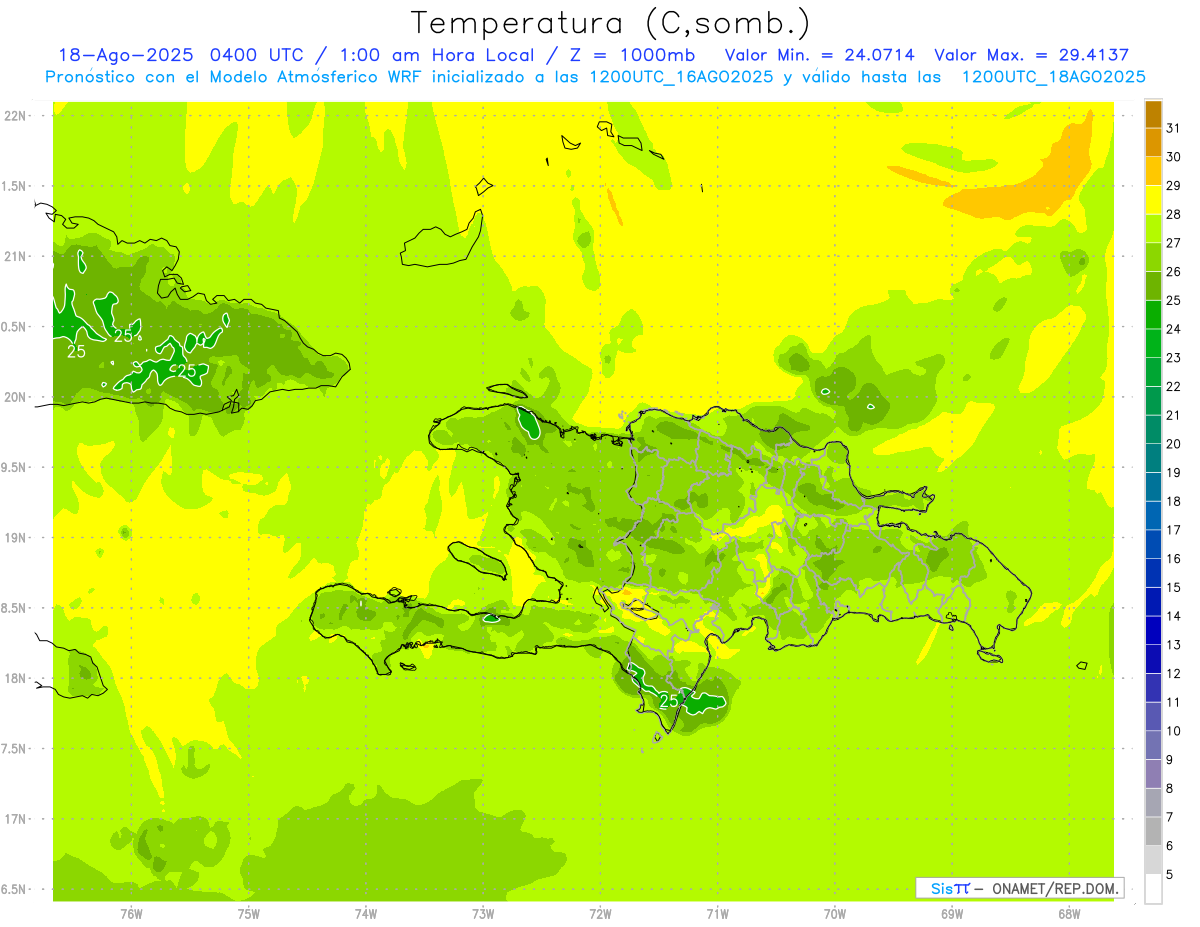
Task: Click the green legend swatch between 24 and 25
Action: [x=1153, y=315]
